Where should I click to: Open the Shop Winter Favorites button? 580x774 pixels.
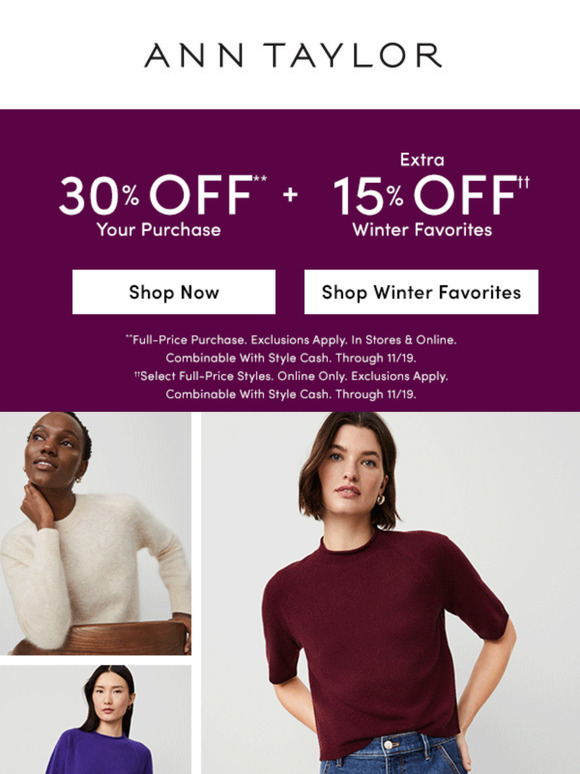(x=421, y=292)
